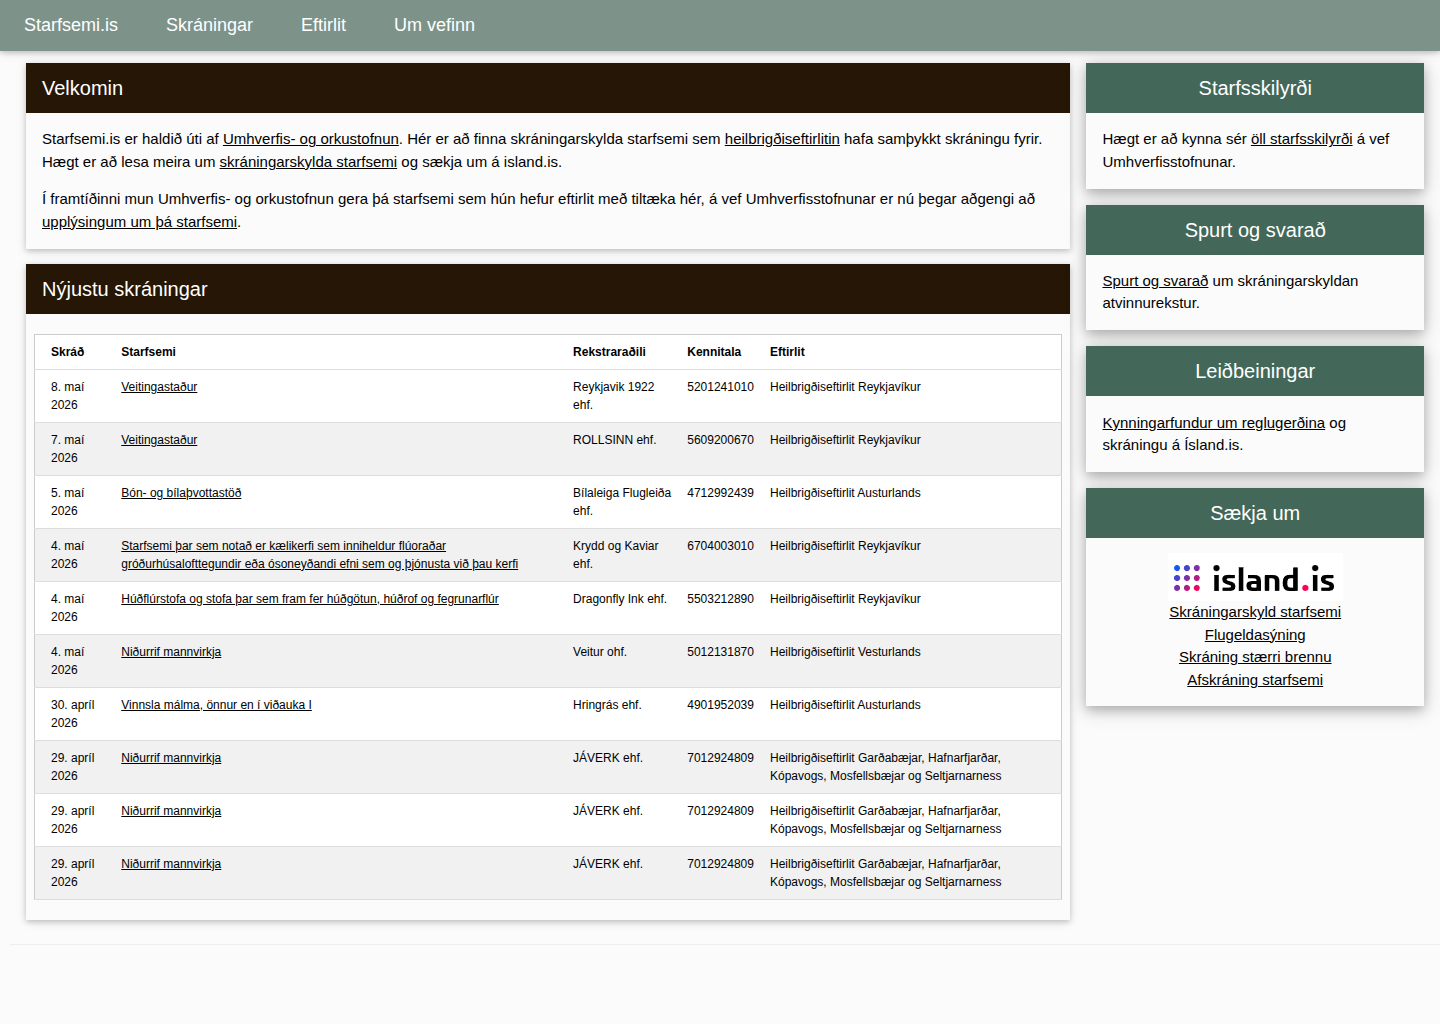1440x1024 pixels.
Task: Open upplýsingum um þá starfsemi link
Action: 139,222
